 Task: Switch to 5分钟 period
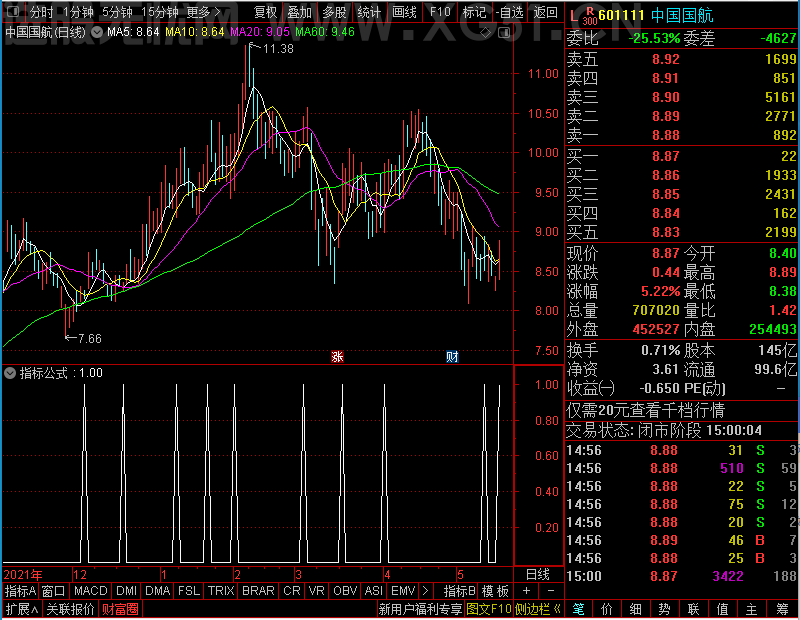pos(117,12)
